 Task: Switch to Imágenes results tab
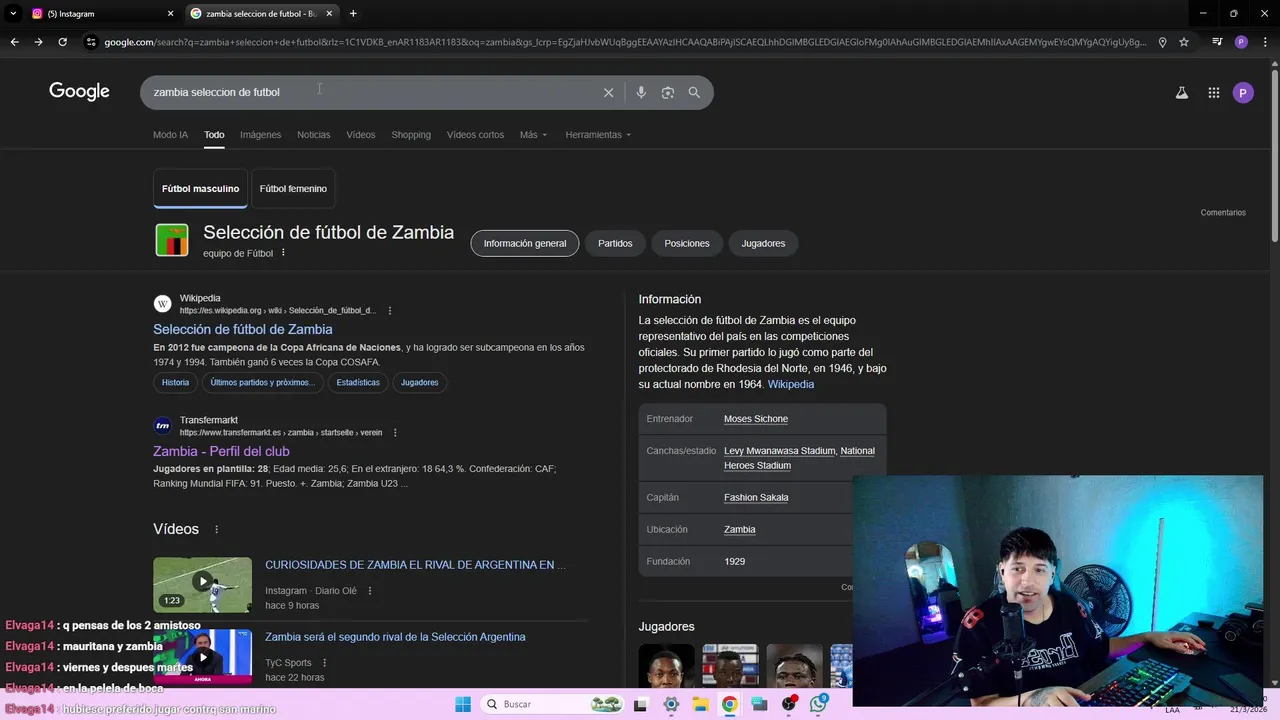point(260,135)
